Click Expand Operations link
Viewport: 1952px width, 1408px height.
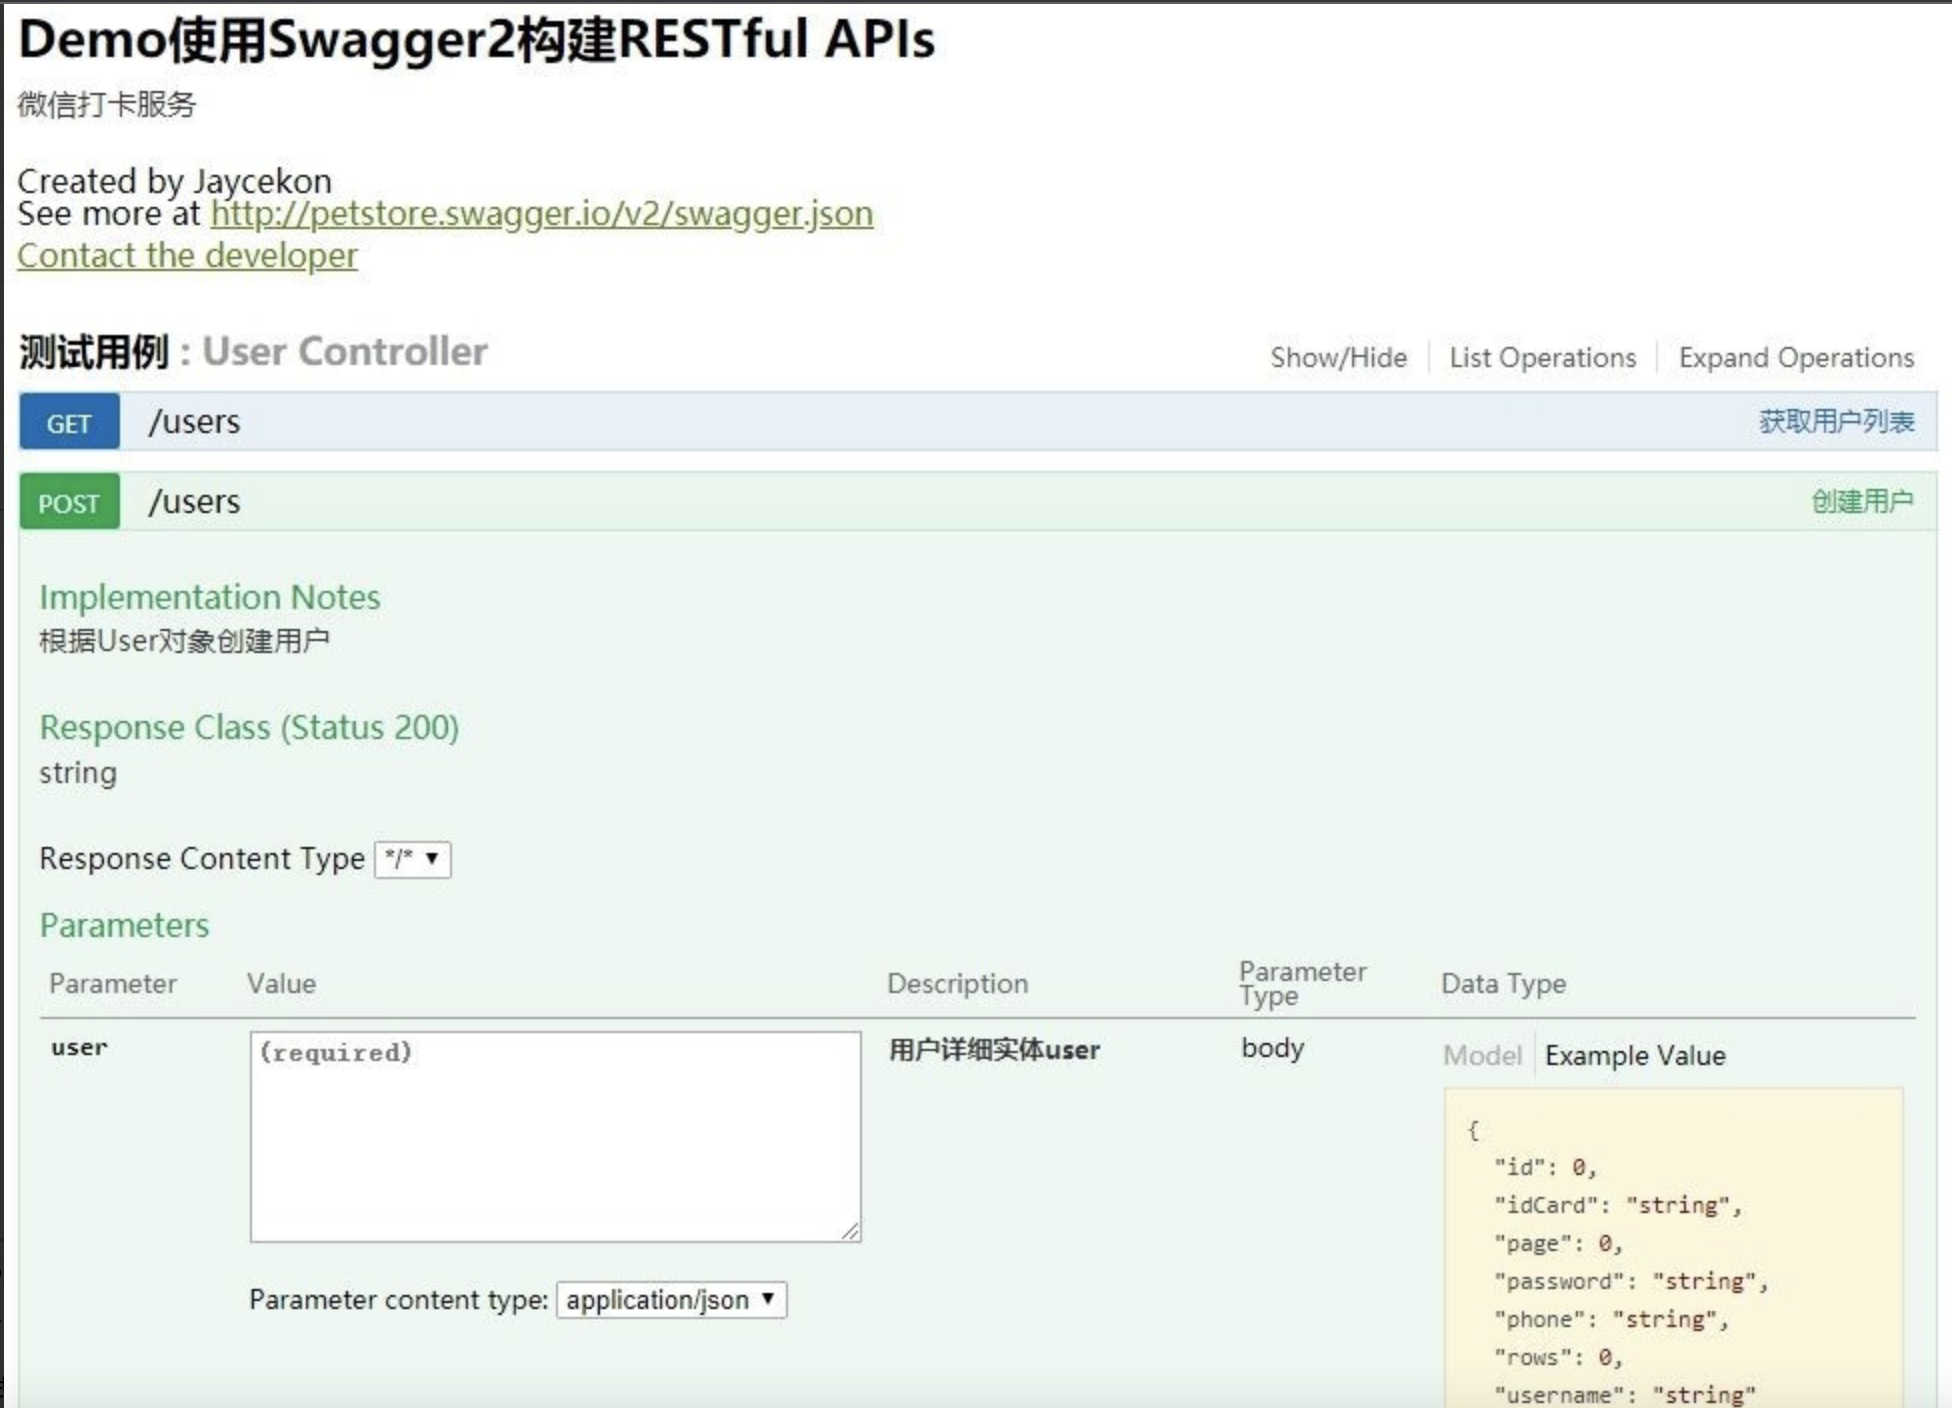tap(1796, 357)
